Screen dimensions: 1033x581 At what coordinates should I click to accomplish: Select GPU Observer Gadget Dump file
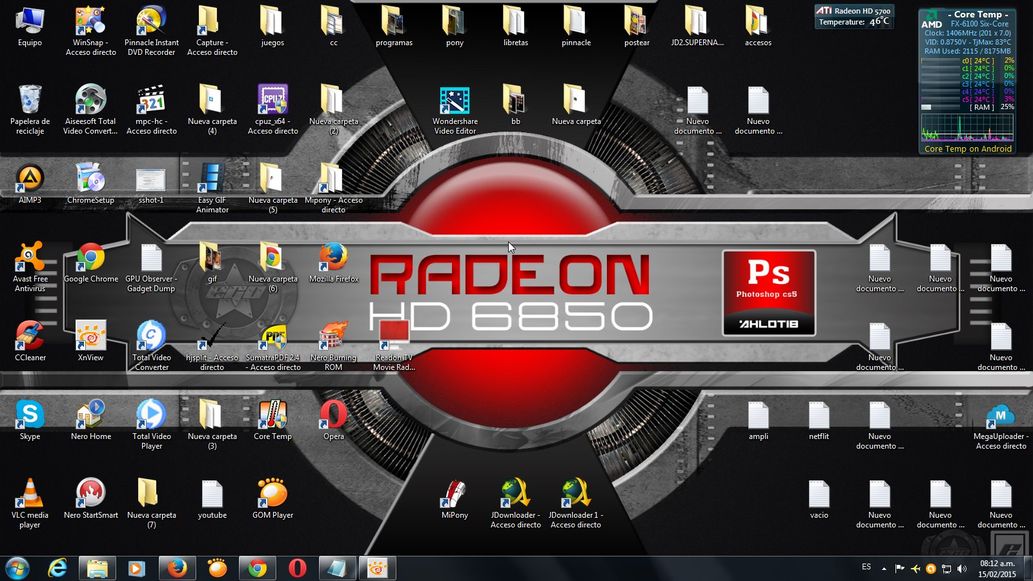click(151, 257)
